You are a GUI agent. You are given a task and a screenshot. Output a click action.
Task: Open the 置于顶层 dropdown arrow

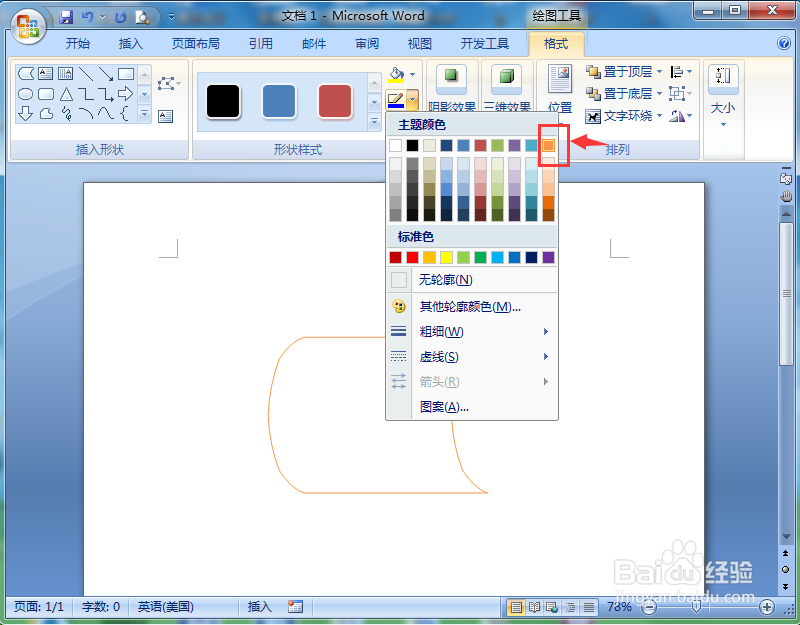coord(659,71)
